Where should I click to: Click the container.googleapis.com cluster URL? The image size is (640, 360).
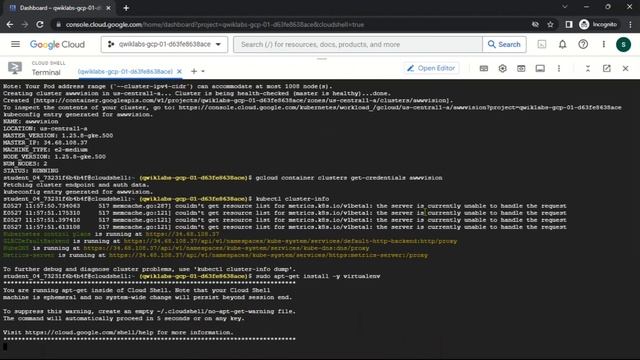[242, 100]
